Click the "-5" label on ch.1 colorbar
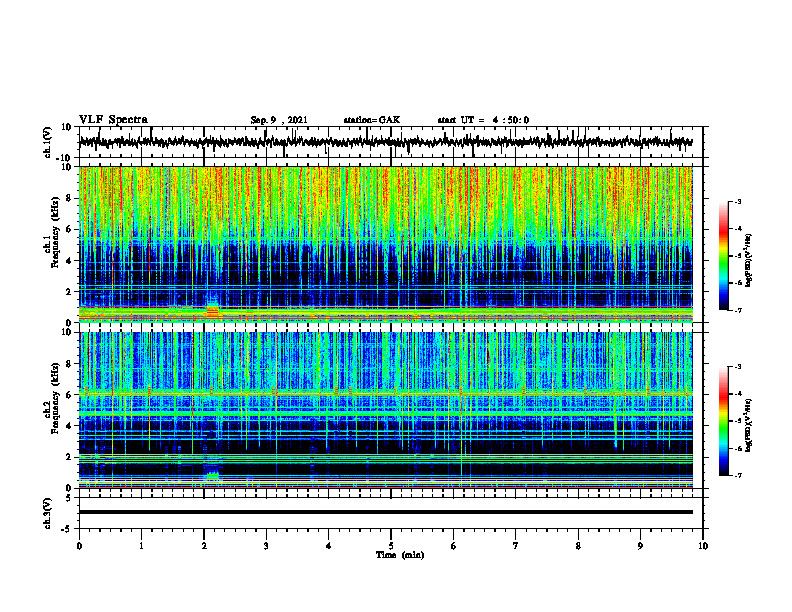The width and height of the screenshot is (792, 612). [737, 256]
